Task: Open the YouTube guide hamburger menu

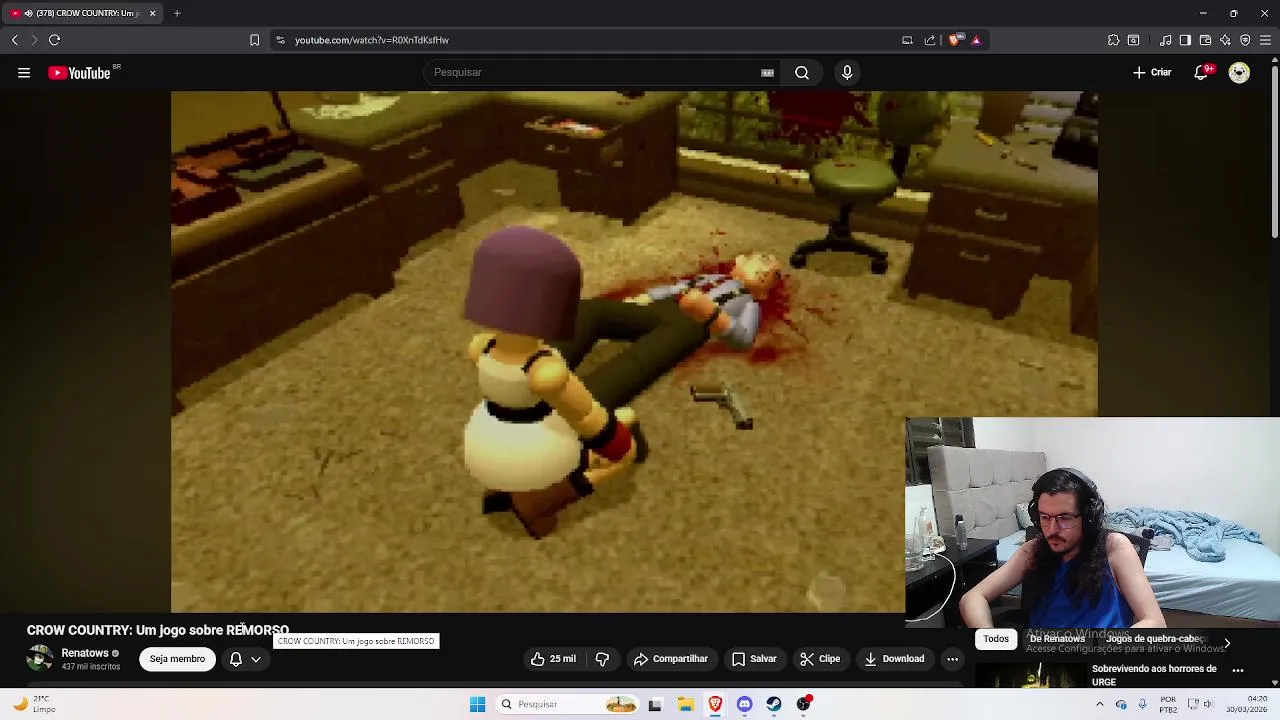Action: point(24,72)
